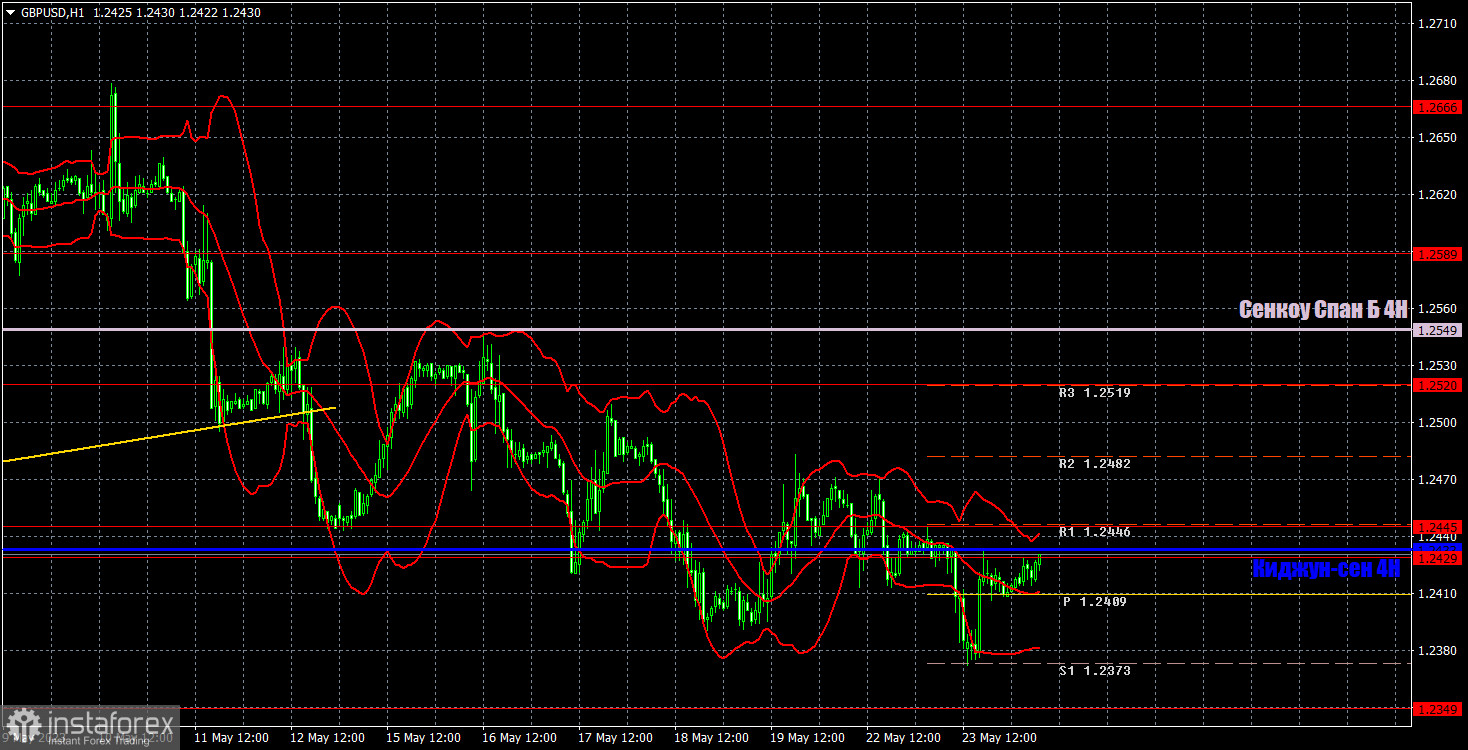Viewport: 1468px width, 750px height.
Task: Select the 'Киджун-сен 4H' label
Action: click(x=1326, y=569)
